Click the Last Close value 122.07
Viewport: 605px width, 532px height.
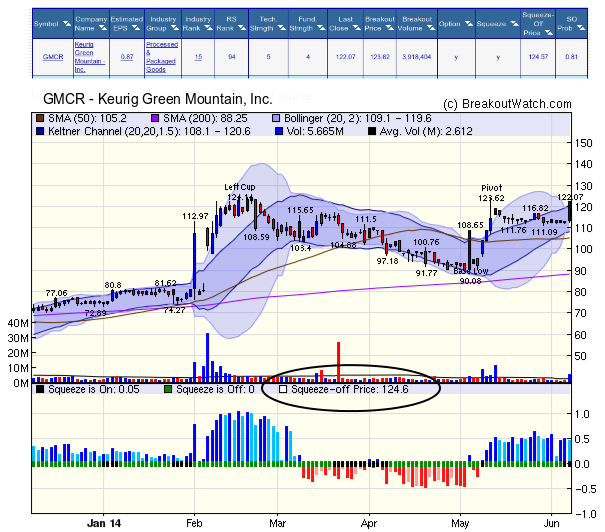click(345, 57)
